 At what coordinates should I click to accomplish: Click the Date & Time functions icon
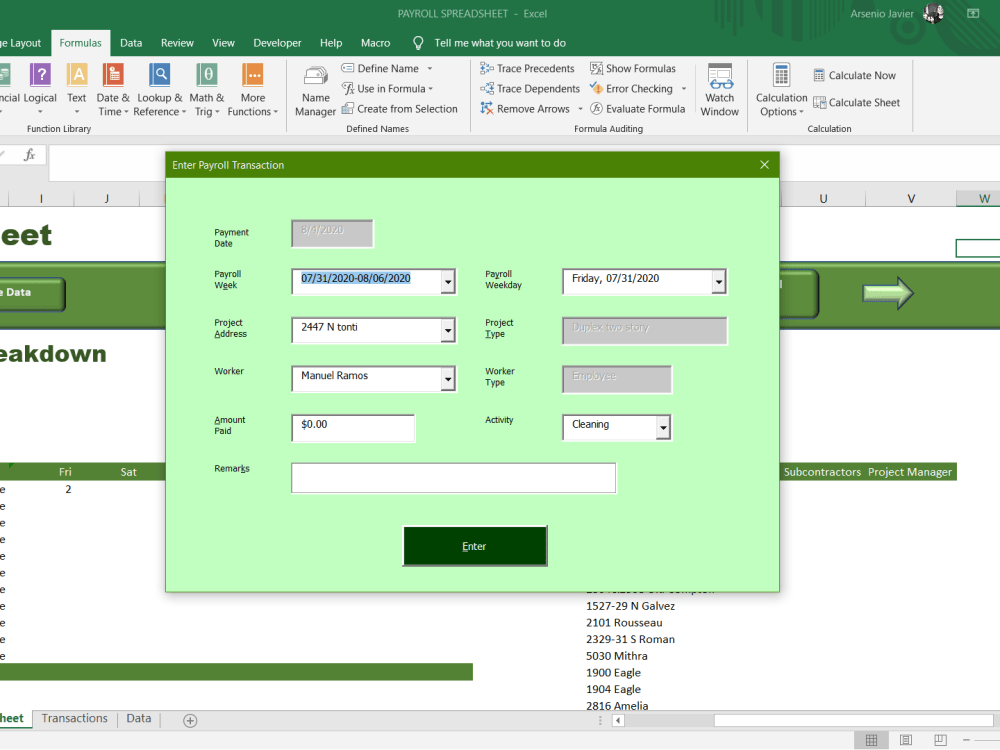113,88
